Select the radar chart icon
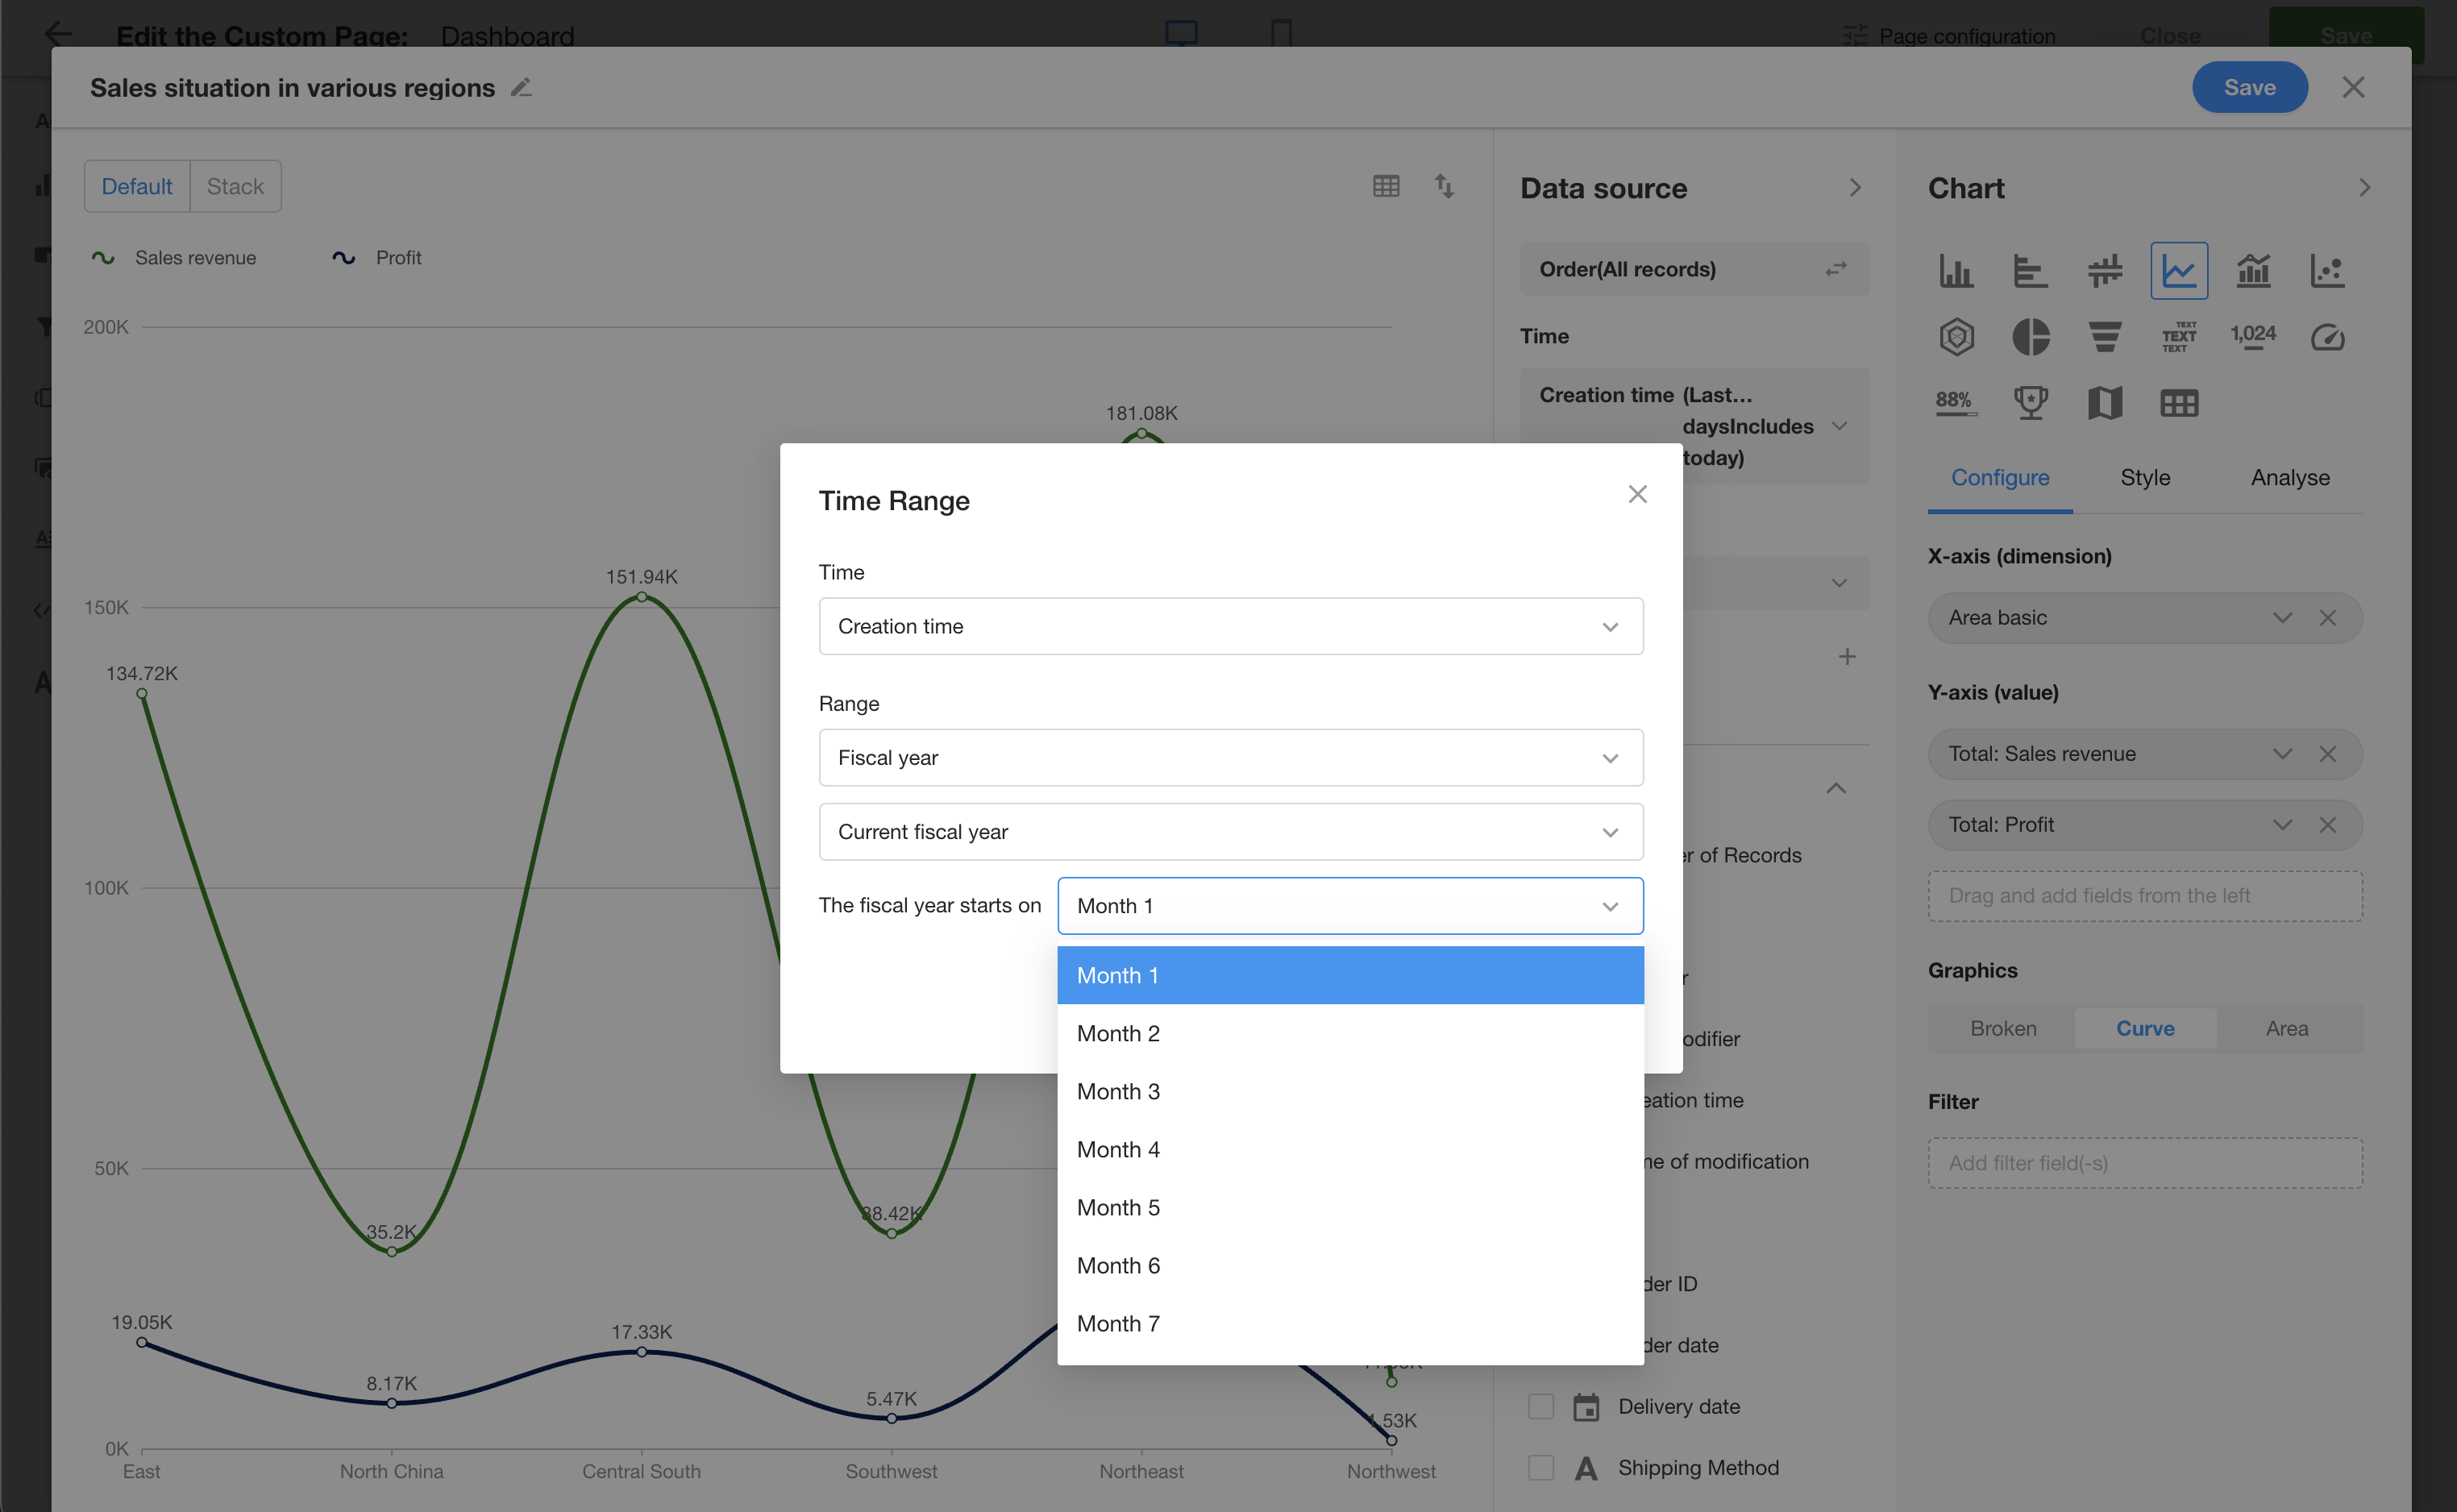 1956,337
